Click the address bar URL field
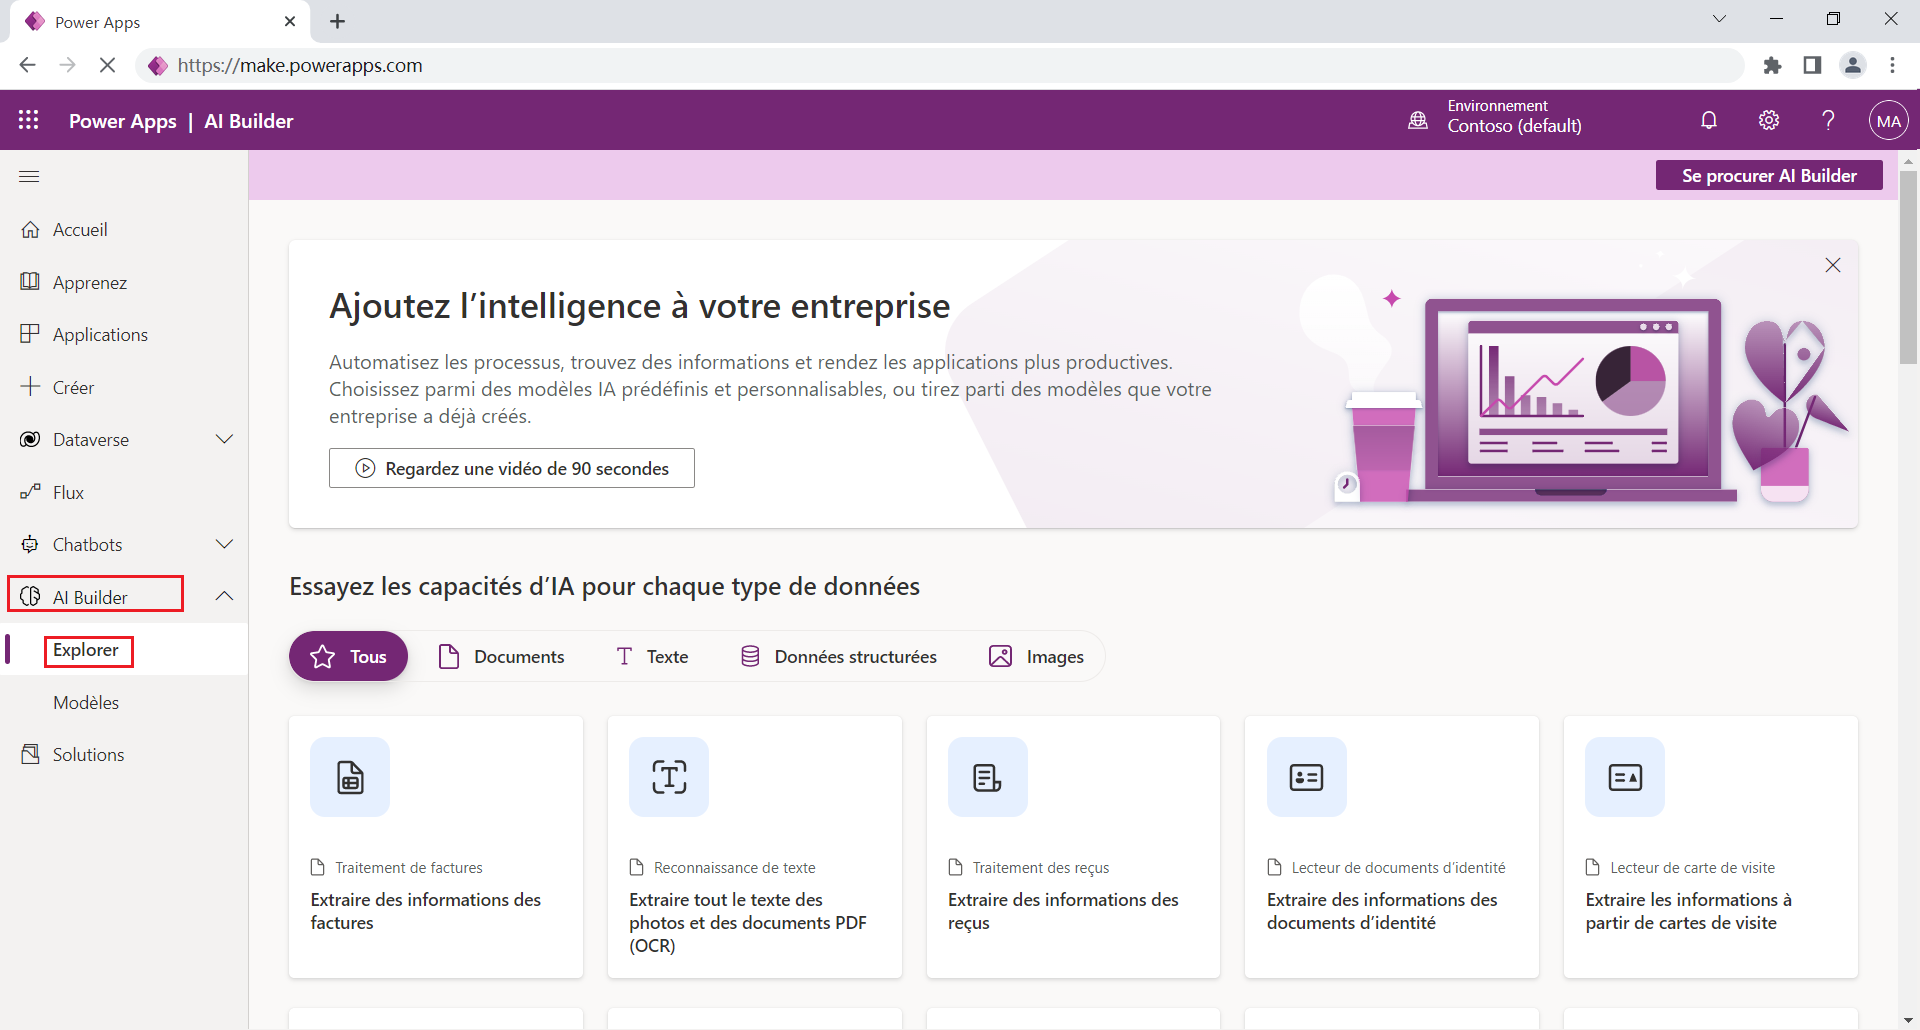 [x=940, y=65]
